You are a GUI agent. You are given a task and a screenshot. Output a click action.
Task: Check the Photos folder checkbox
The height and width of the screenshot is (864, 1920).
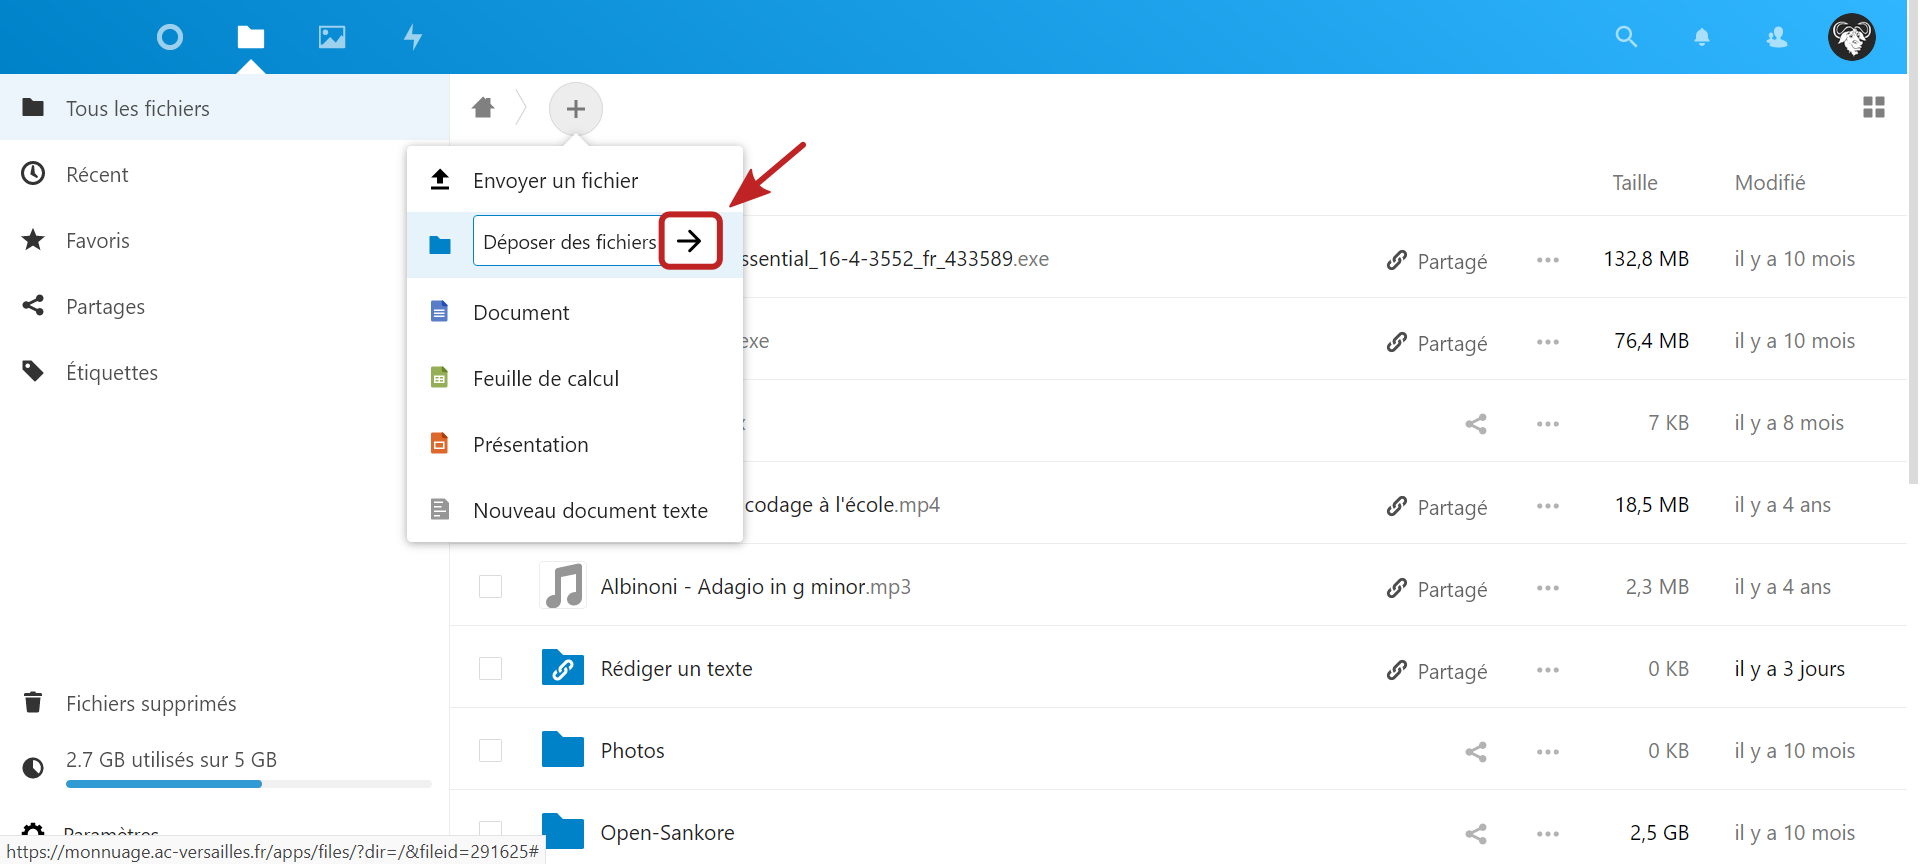(x=490, y=751)
